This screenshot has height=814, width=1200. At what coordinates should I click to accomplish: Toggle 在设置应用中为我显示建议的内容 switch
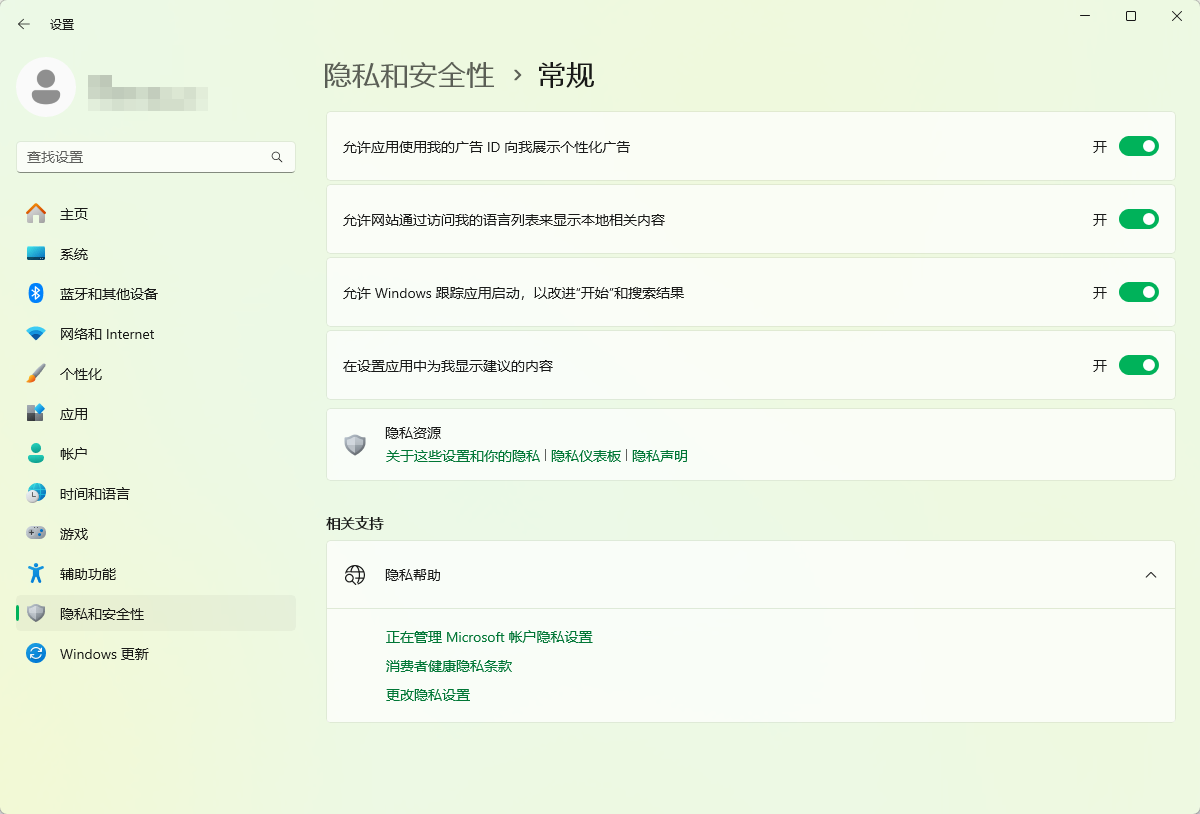(1138, 365)
